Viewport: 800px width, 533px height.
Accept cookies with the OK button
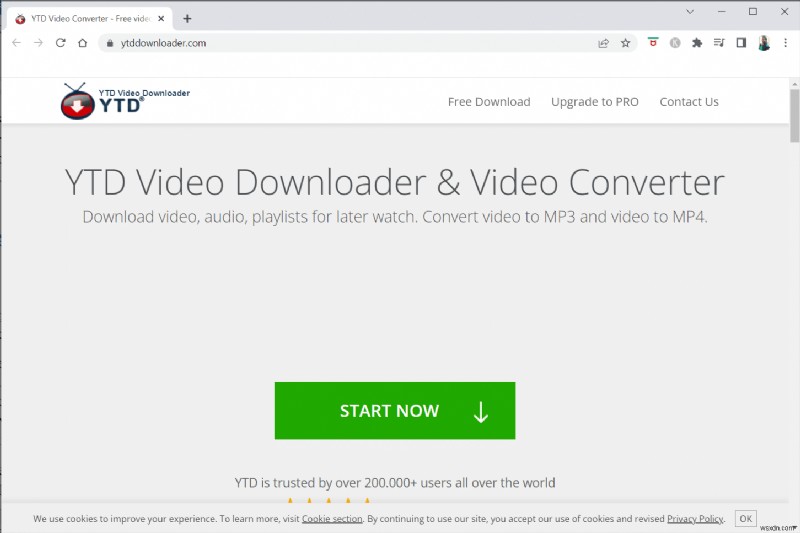(x=745, y=519)
